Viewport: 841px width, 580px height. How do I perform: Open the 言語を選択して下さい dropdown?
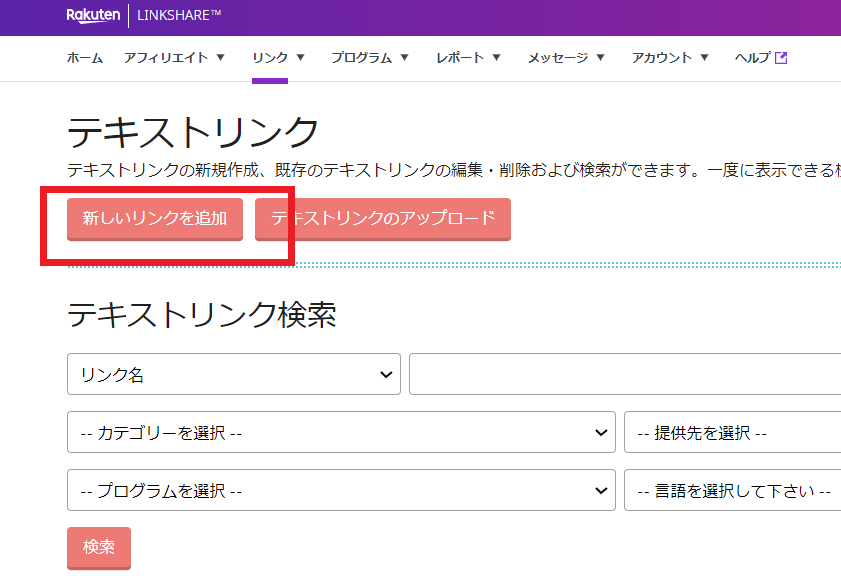pyautogui.click(x=732, y=491)
